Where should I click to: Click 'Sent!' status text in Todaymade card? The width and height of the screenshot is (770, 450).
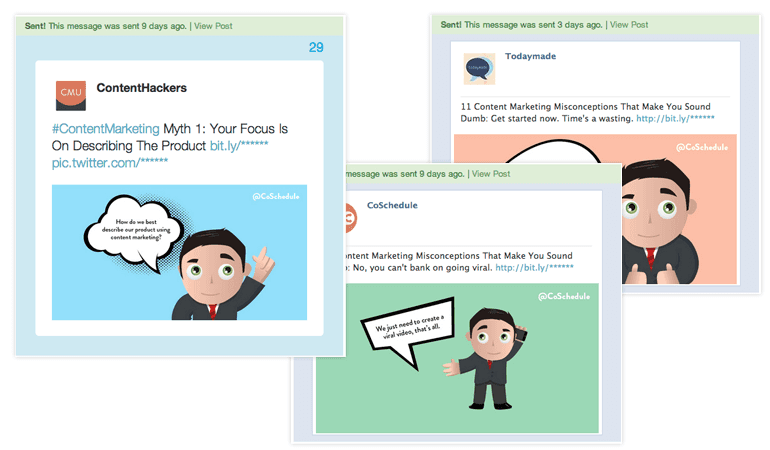tap(450, 25)
